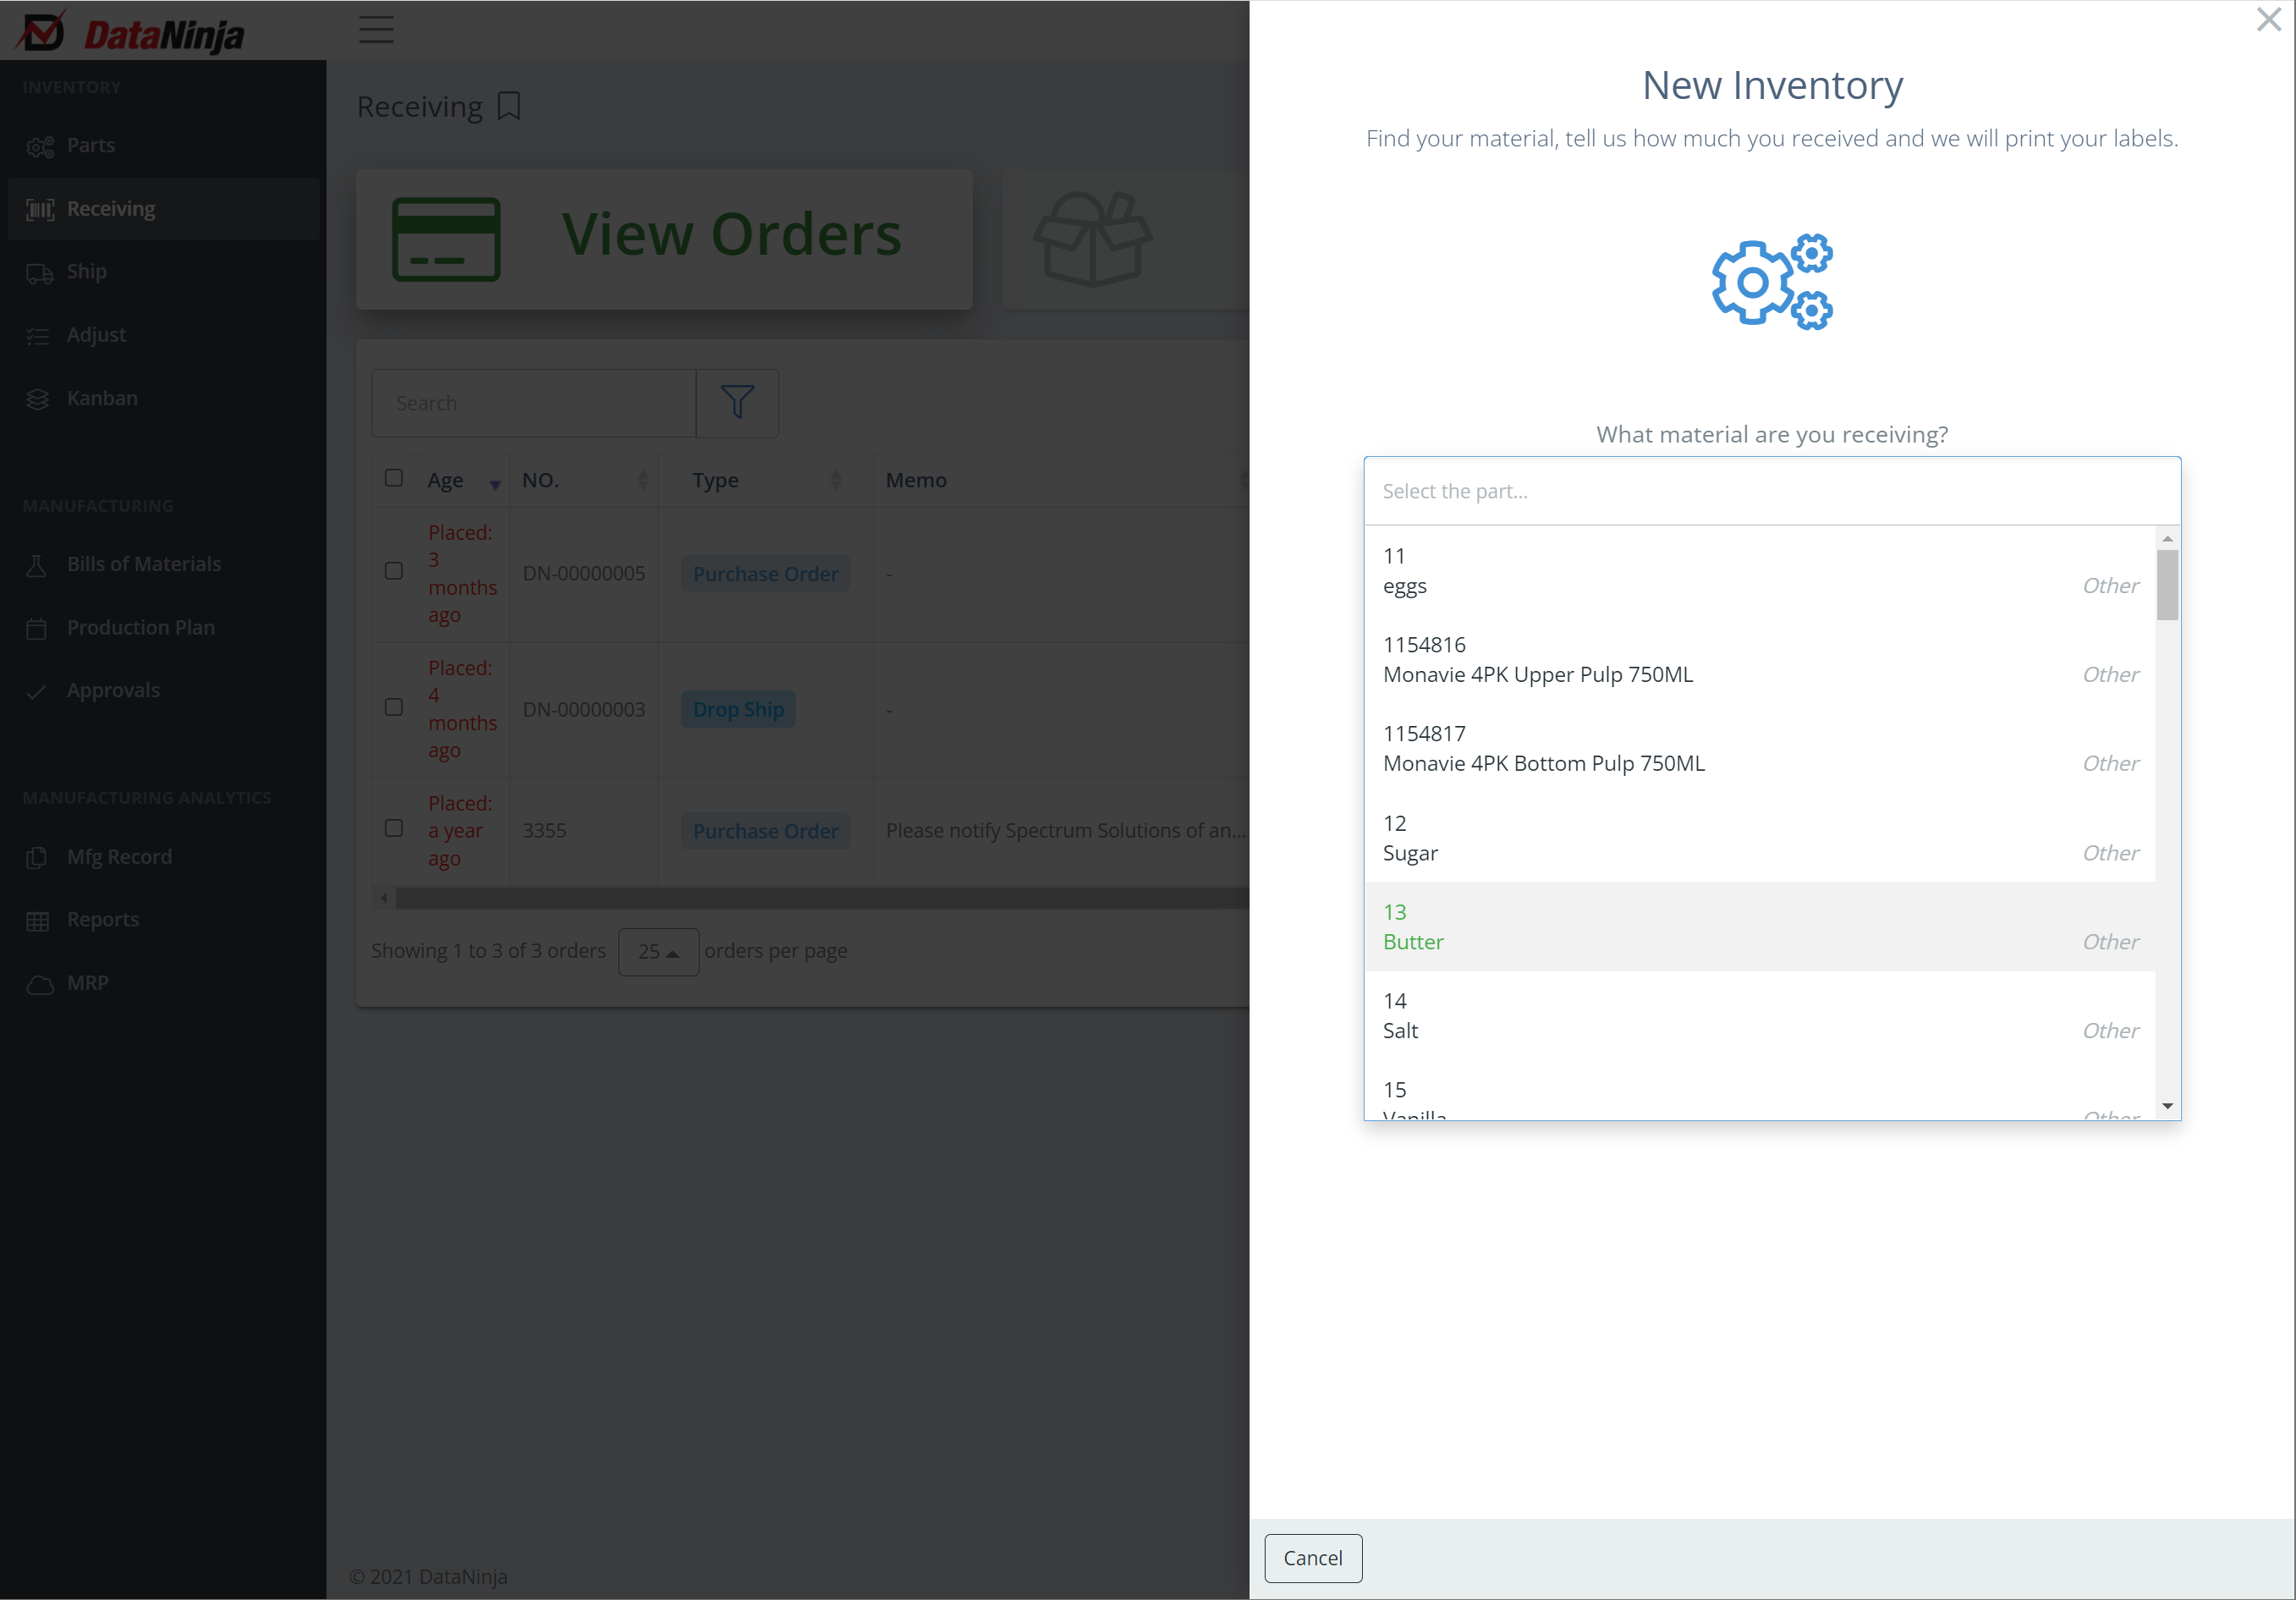Close the New Inventory panel

coord(2268,20)
